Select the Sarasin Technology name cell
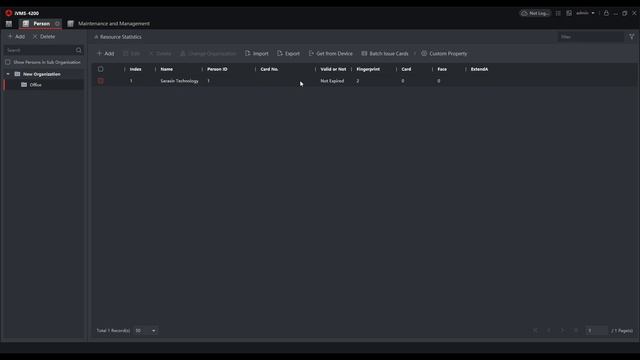Image resolution: width=640 pixels, height=360 pixels. (x=180, y=81)
